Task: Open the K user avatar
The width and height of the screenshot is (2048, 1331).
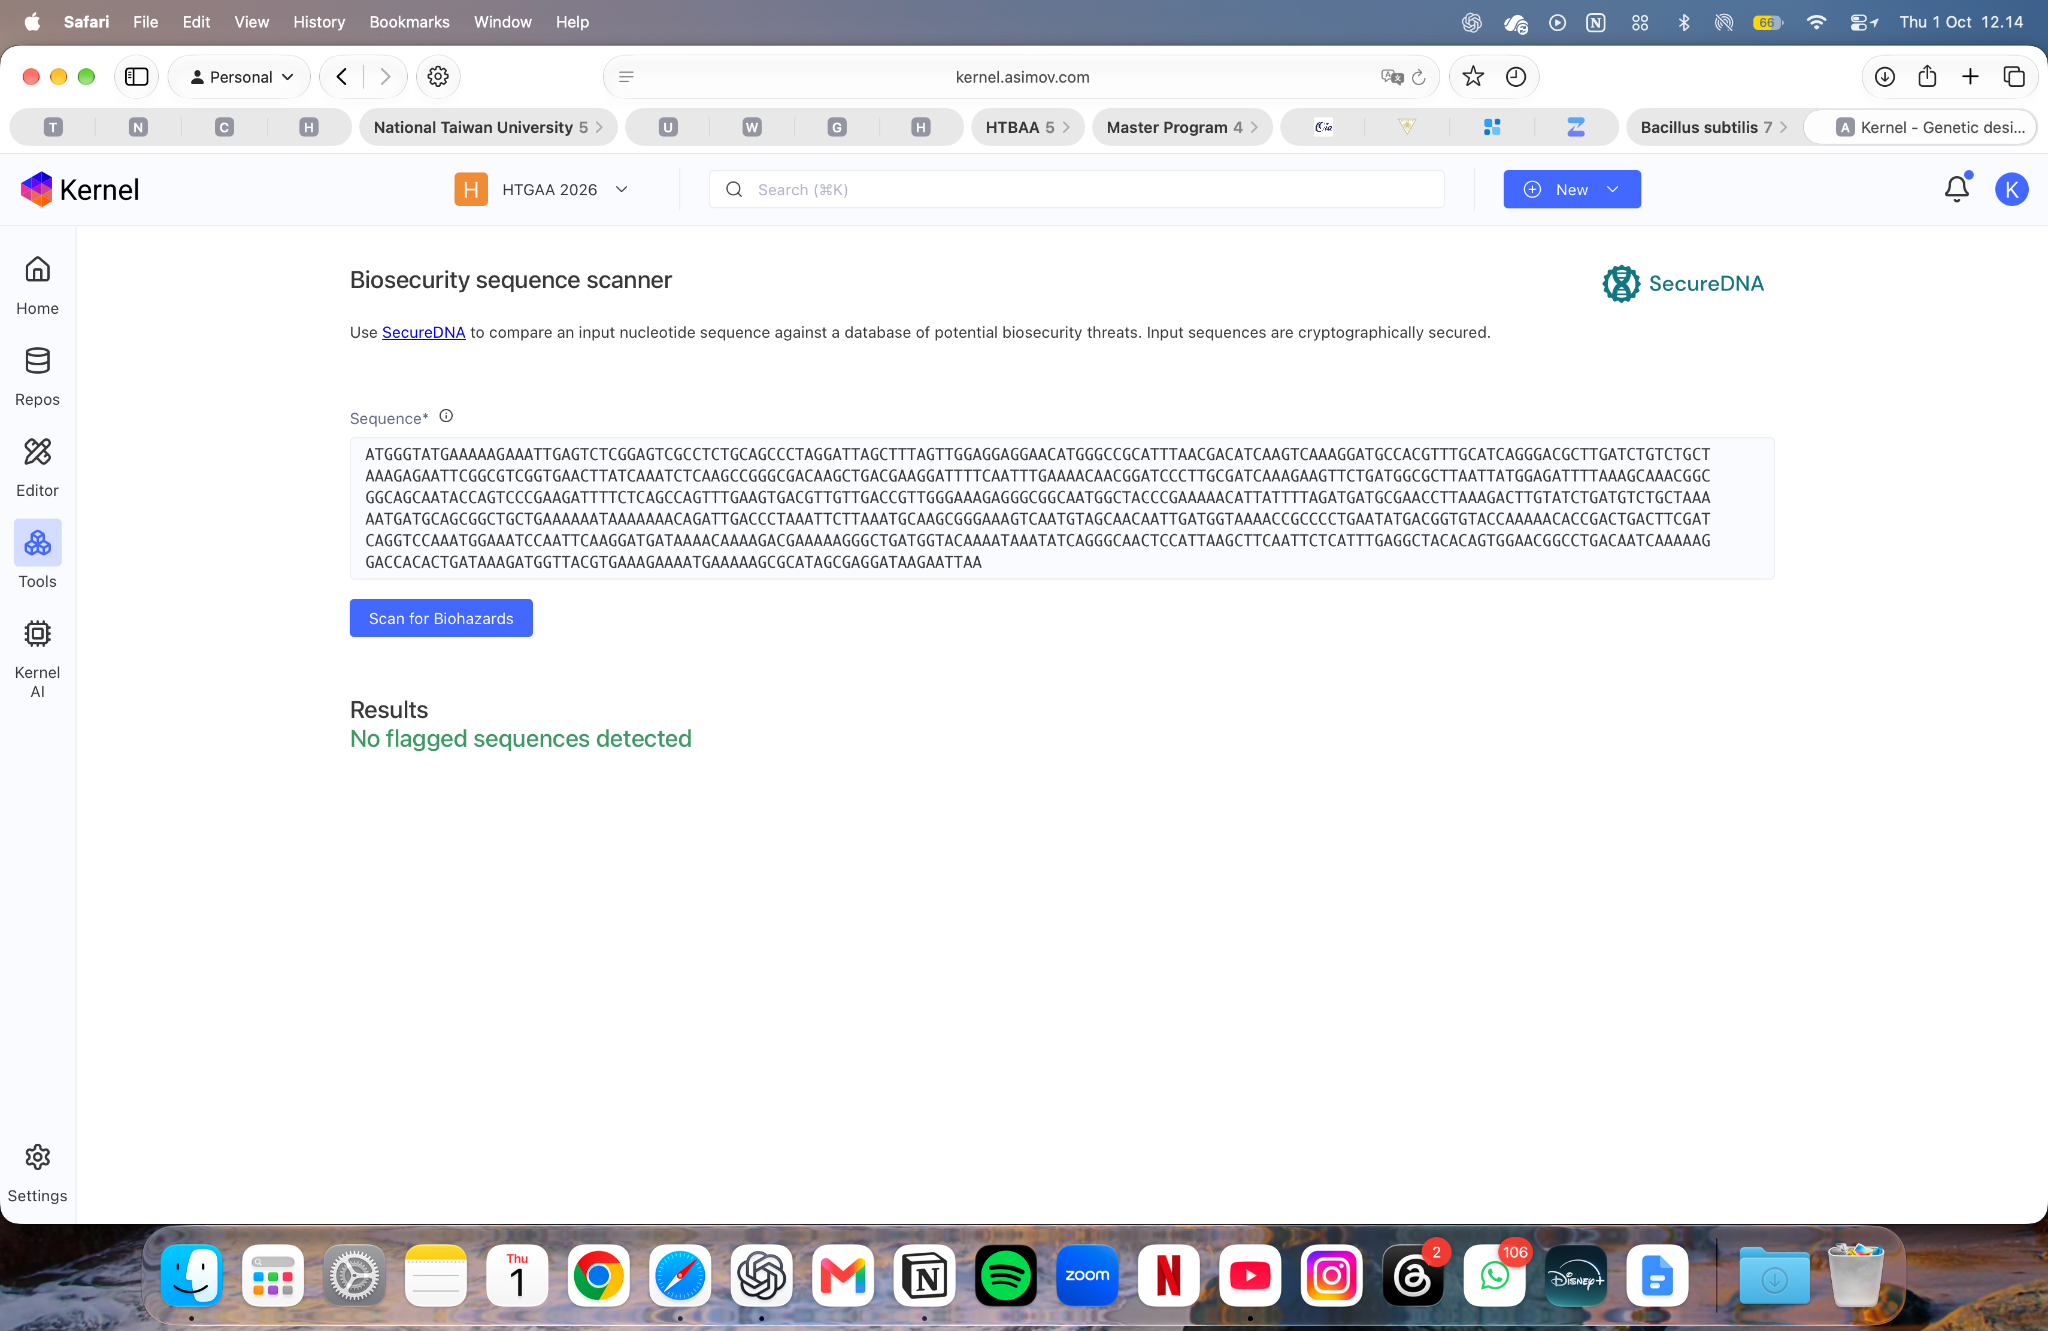Action: 2011,189
